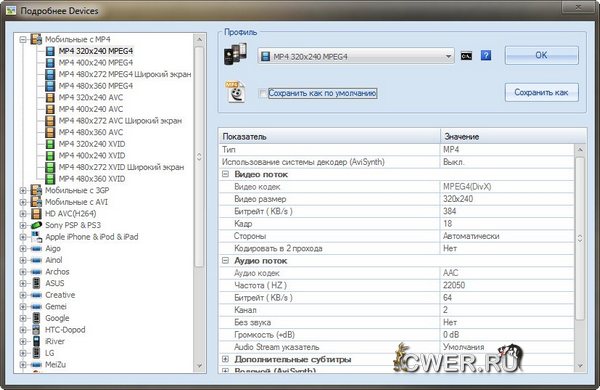This screenshot has width=600, height=390.
Task: Click the Sony PSP & PS3 device icon
Action: point(36,225)
